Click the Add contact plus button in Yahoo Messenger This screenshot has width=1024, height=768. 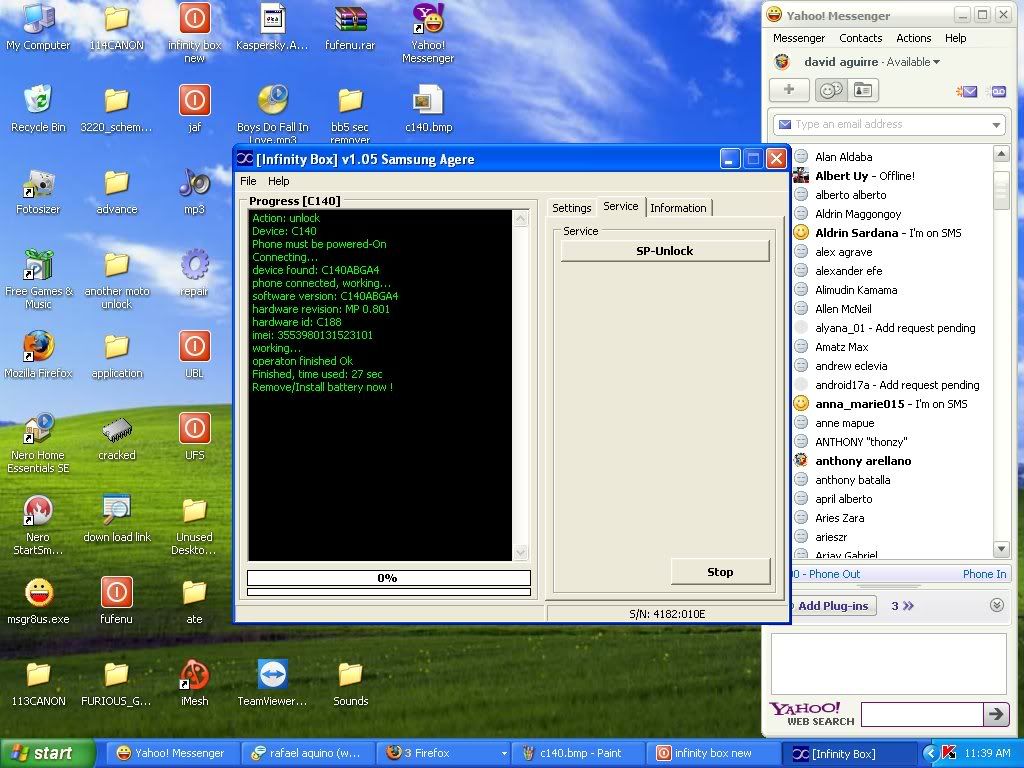coord(789,90)
